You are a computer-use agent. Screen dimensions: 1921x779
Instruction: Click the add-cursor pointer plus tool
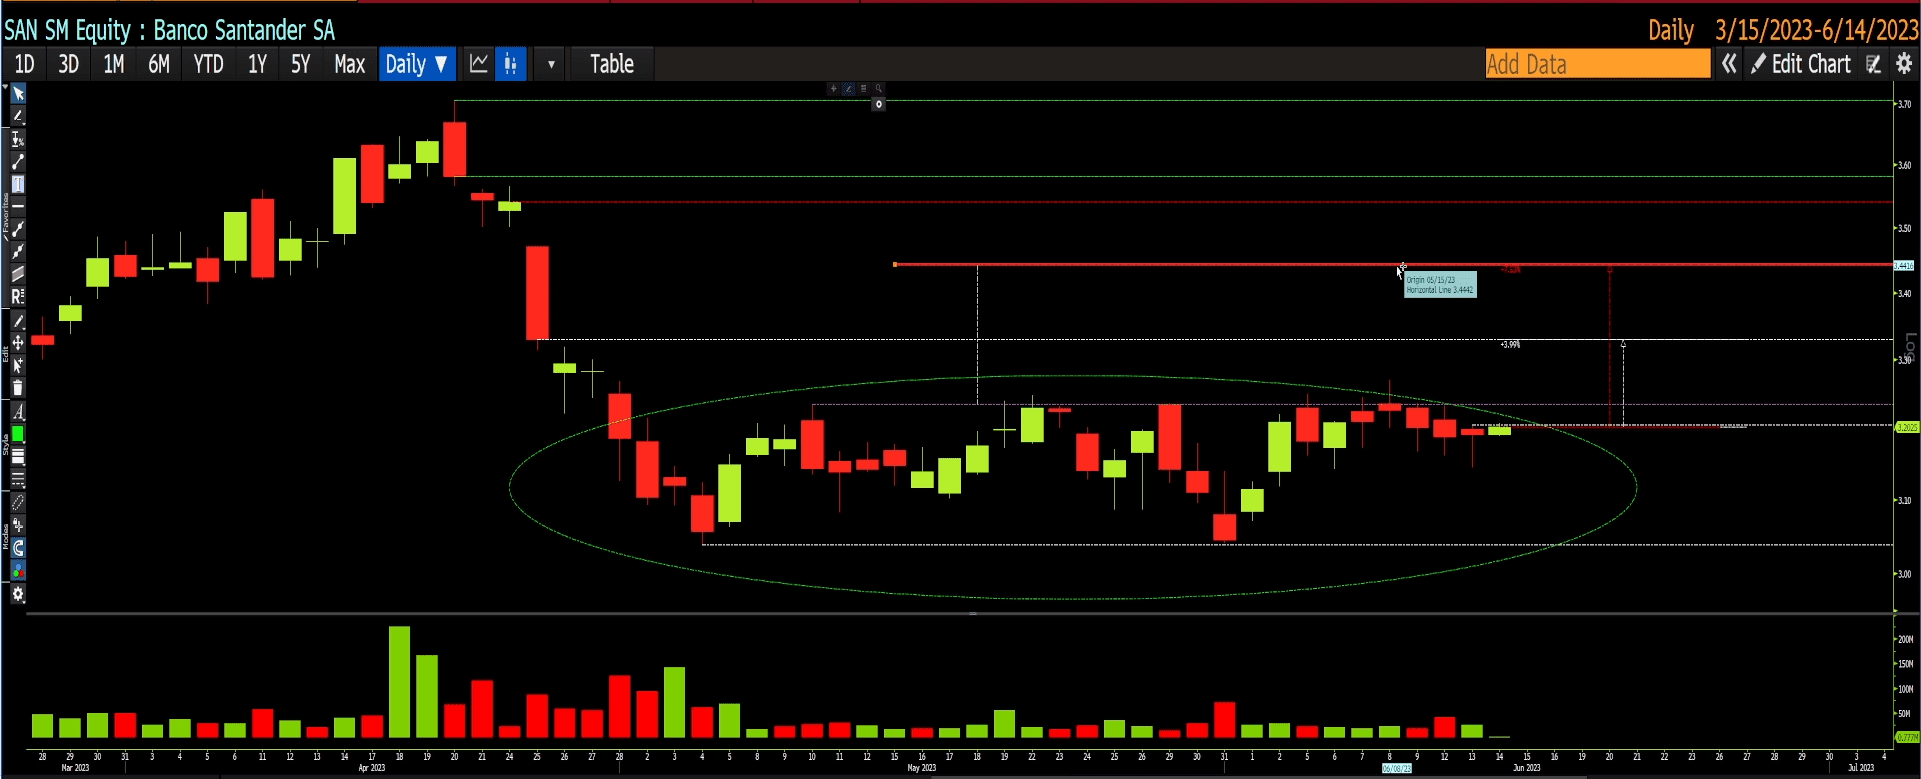tap(18, 366)
